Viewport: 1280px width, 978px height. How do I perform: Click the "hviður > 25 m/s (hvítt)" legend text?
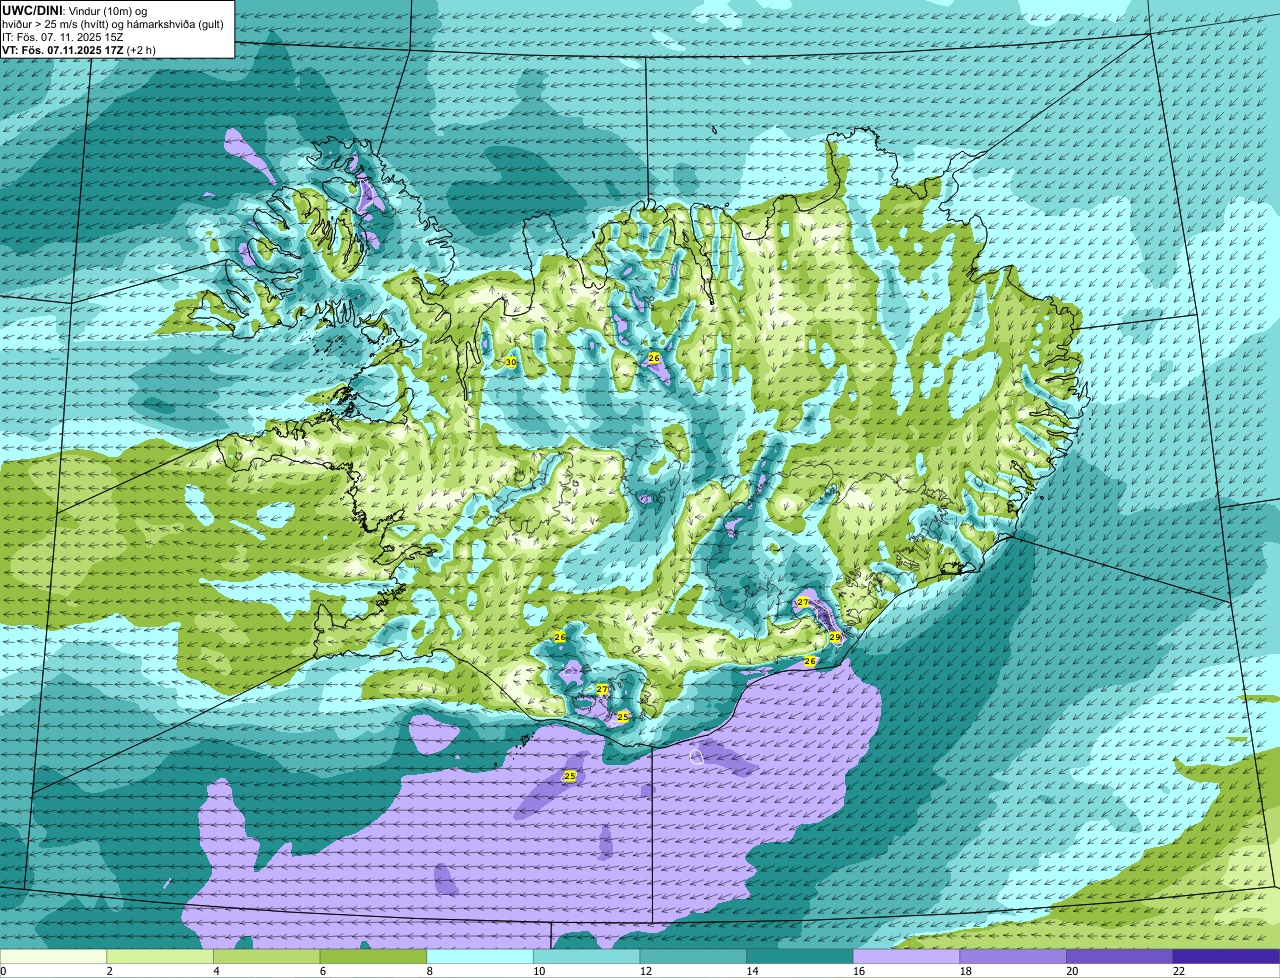58,24
